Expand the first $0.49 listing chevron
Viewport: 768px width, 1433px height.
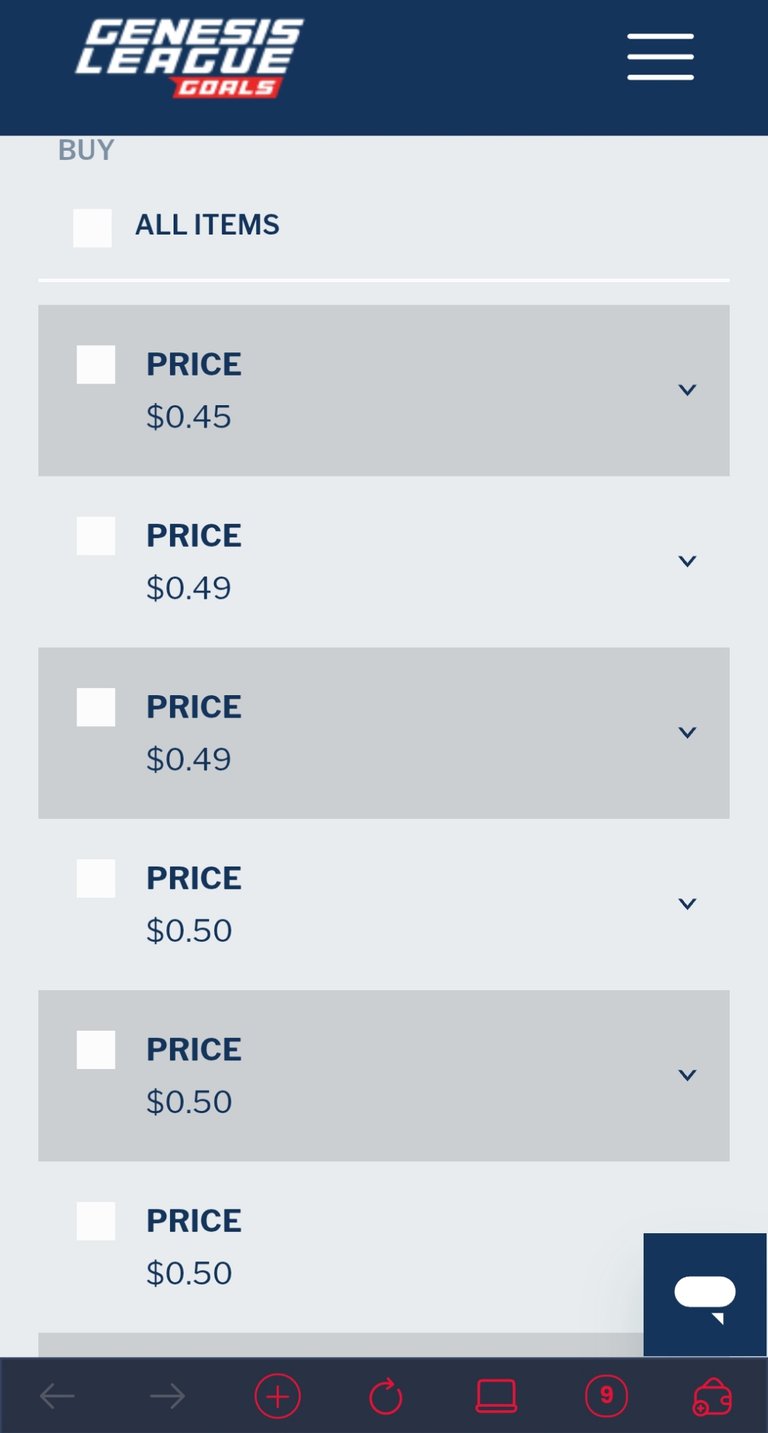point(687,561)
